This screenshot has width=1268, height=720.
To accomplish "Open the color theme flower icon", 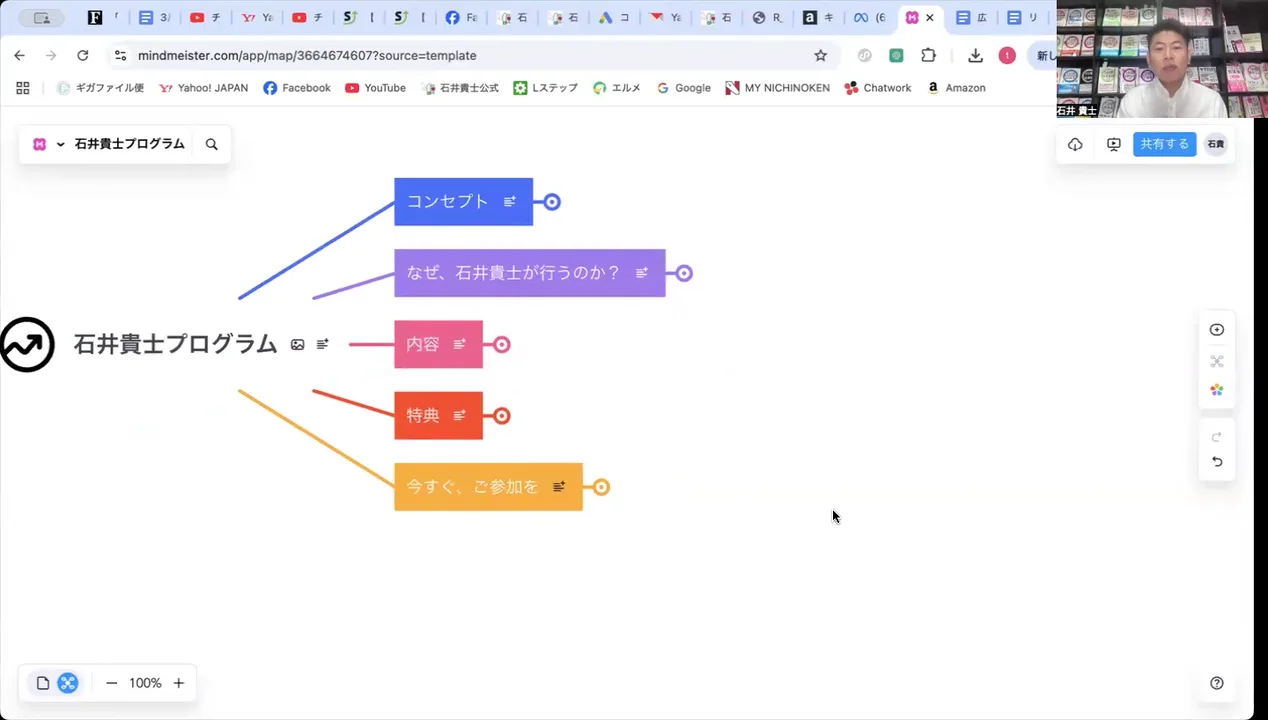I will coord(1217,390).
